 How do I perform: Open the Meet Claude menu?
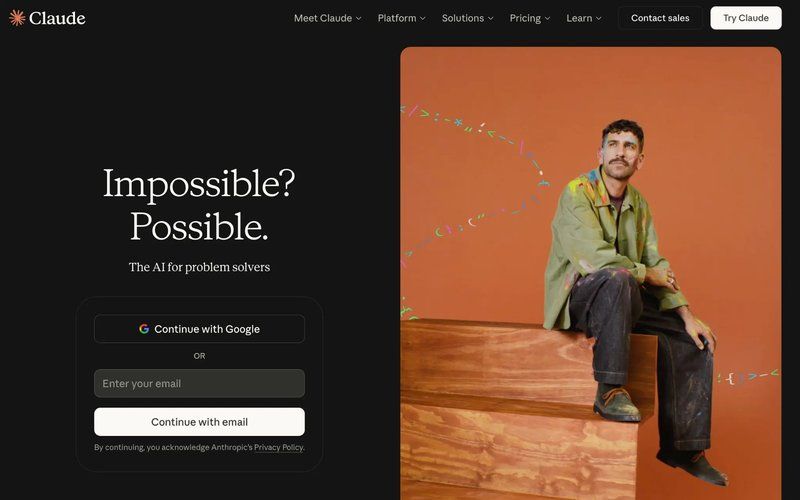(x=328, y=18)
